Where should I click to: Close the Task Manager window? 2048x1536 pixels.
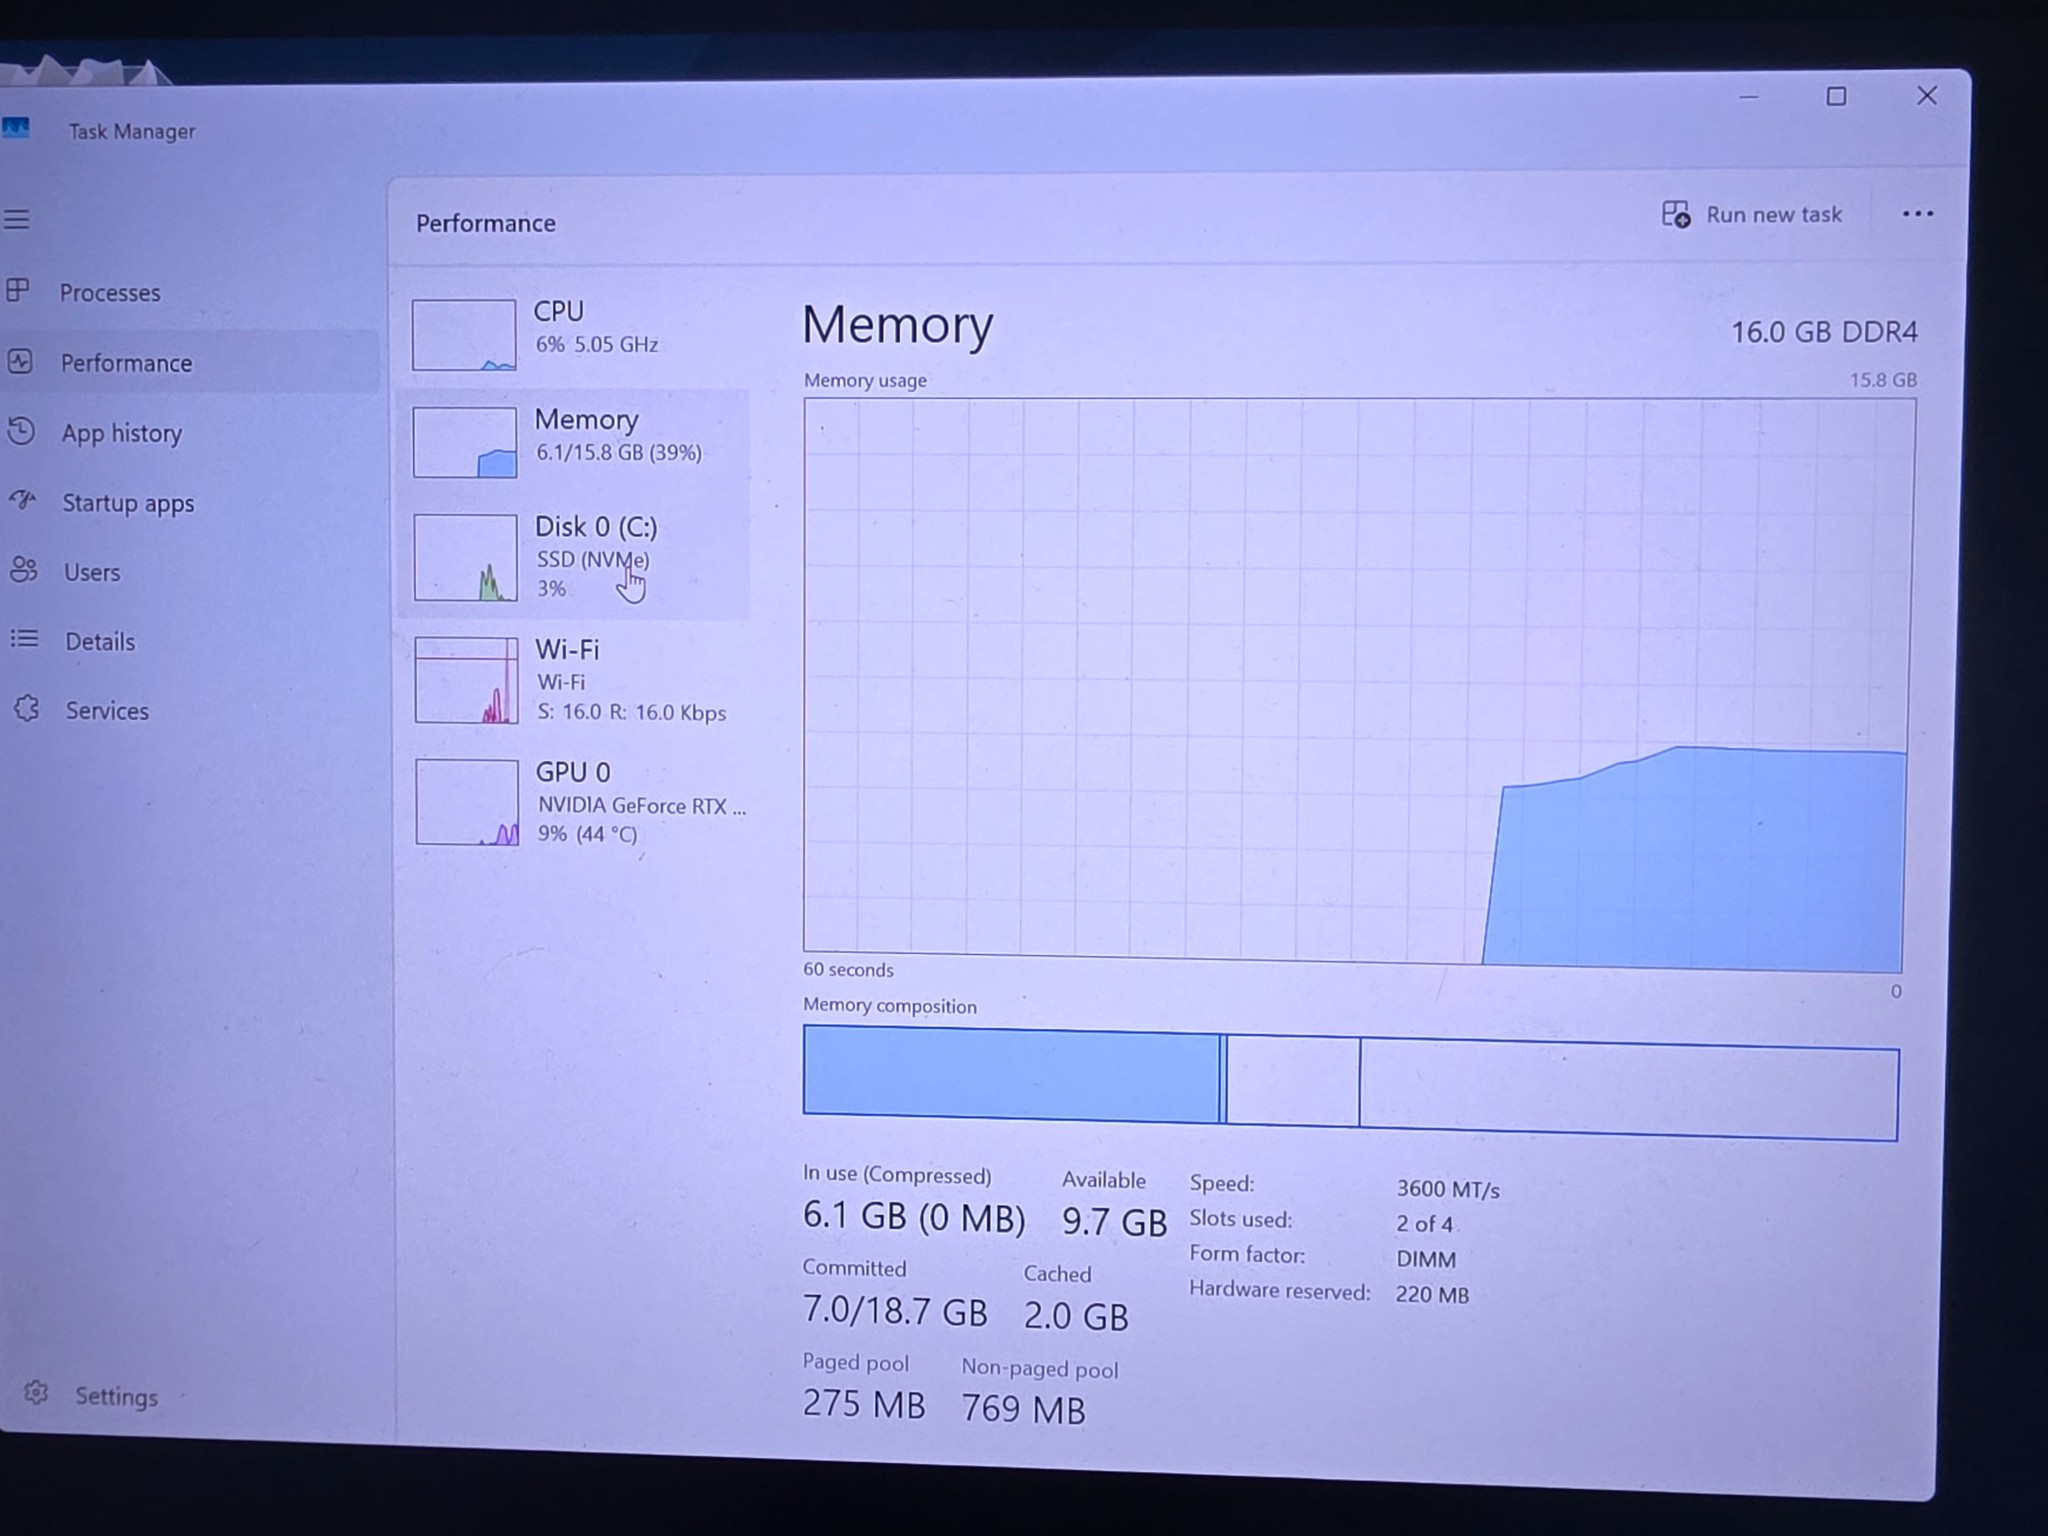pos(1927,96)
